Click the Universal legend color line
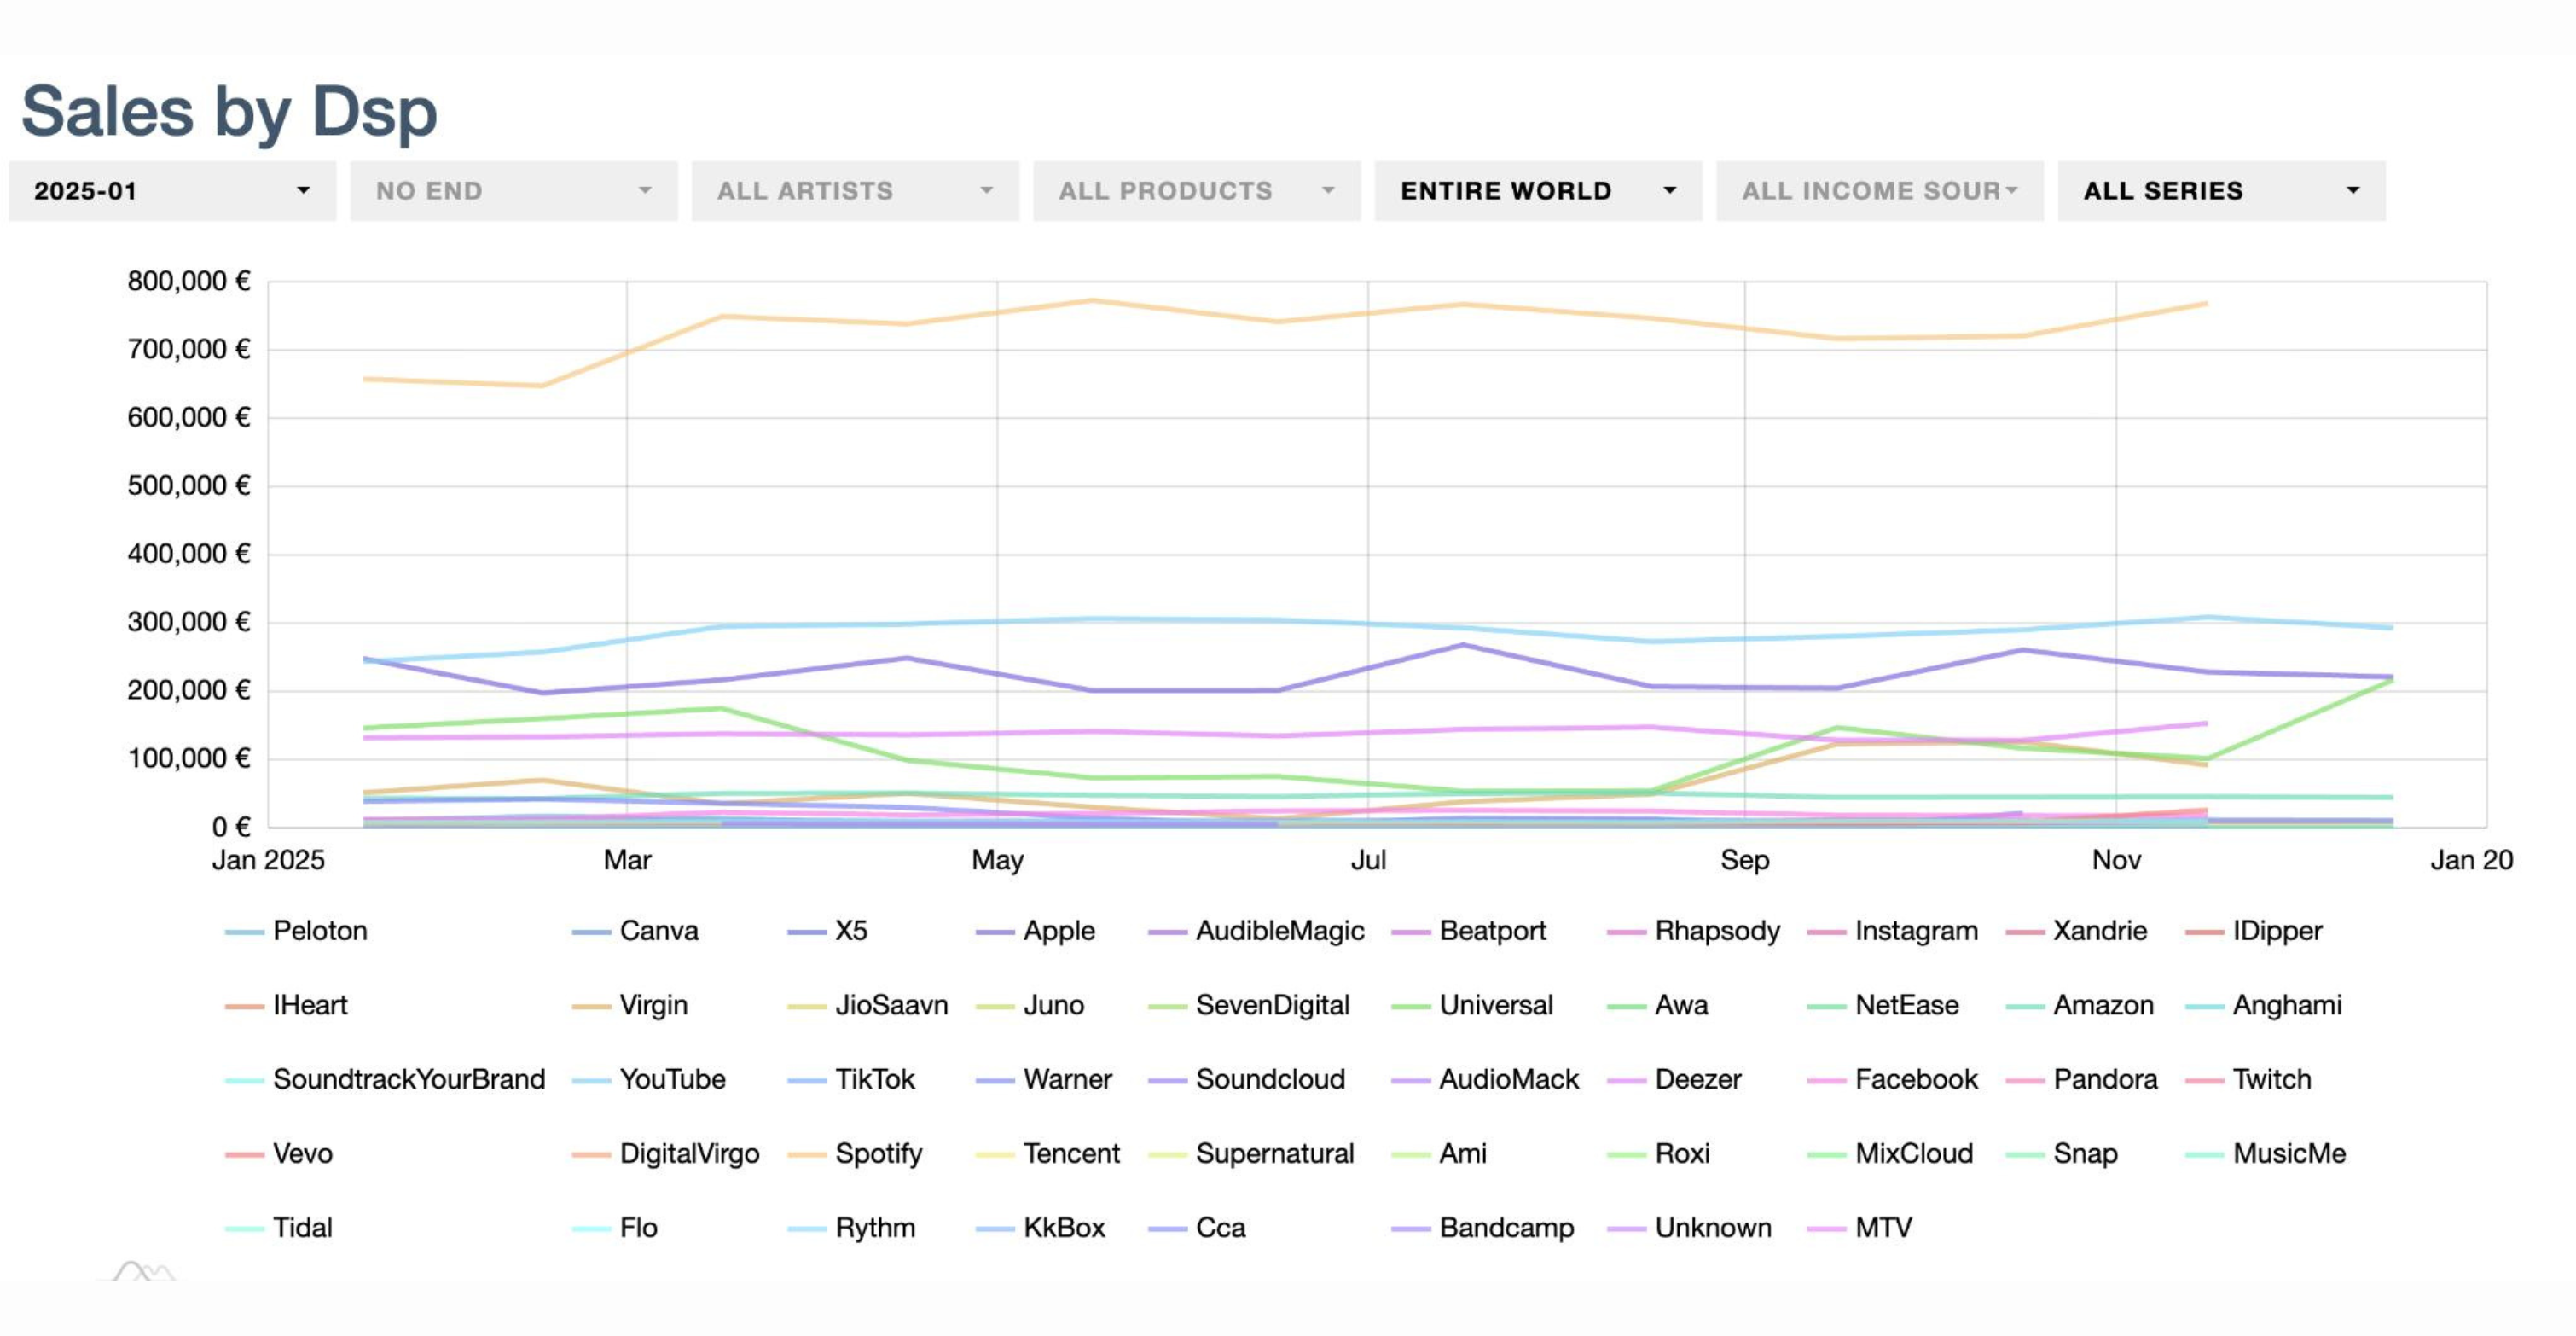Screen dimensions: 2576x1336 [x=1411, y=1006]
